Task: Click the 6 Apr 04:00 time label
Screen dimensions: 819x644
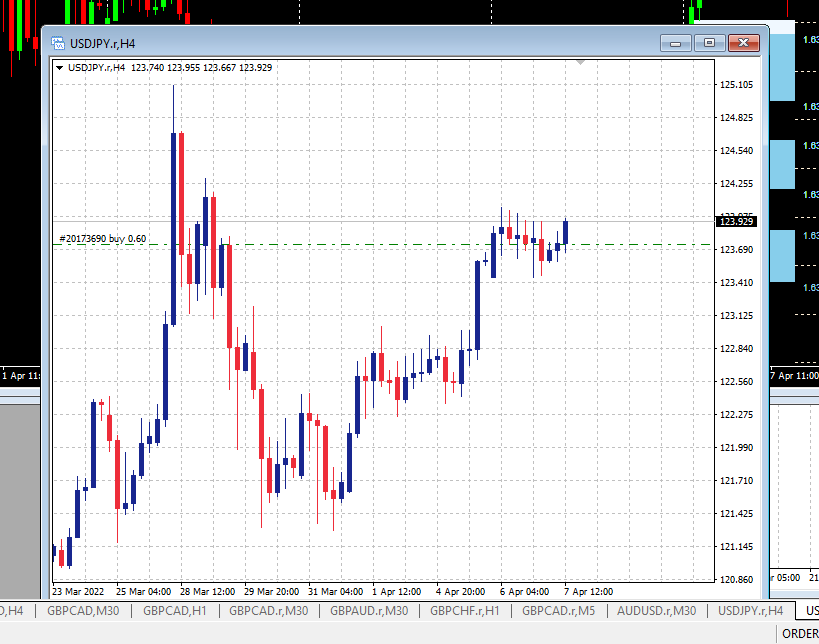Action: (x=524, y=592)
